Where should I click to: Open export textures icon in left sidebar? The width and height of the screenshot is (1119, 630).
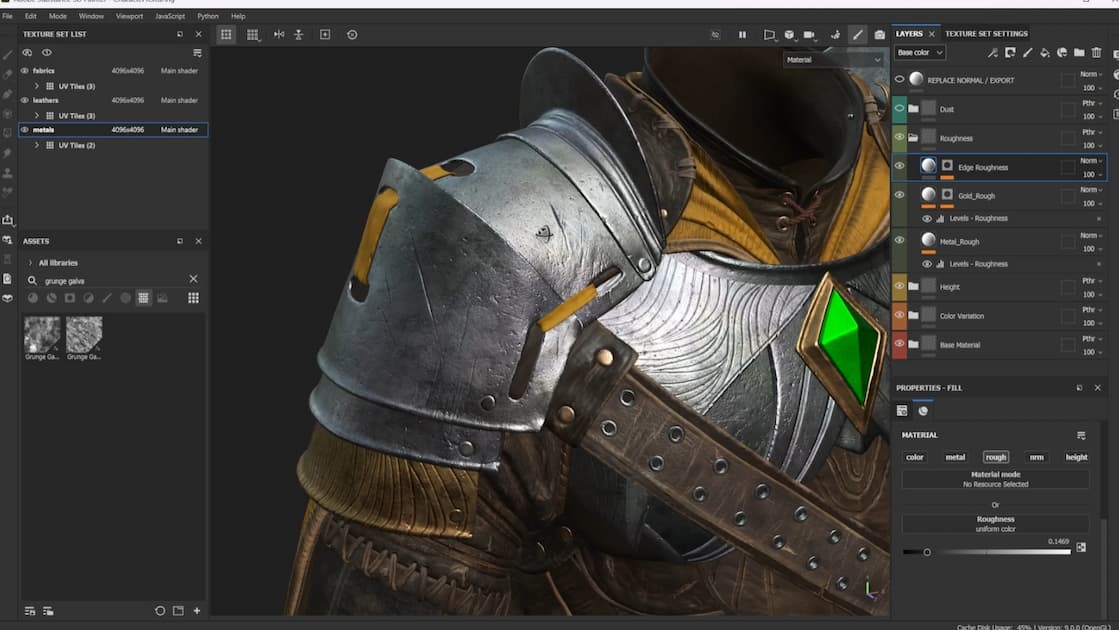pyautogui.click(x=8, y=220)
